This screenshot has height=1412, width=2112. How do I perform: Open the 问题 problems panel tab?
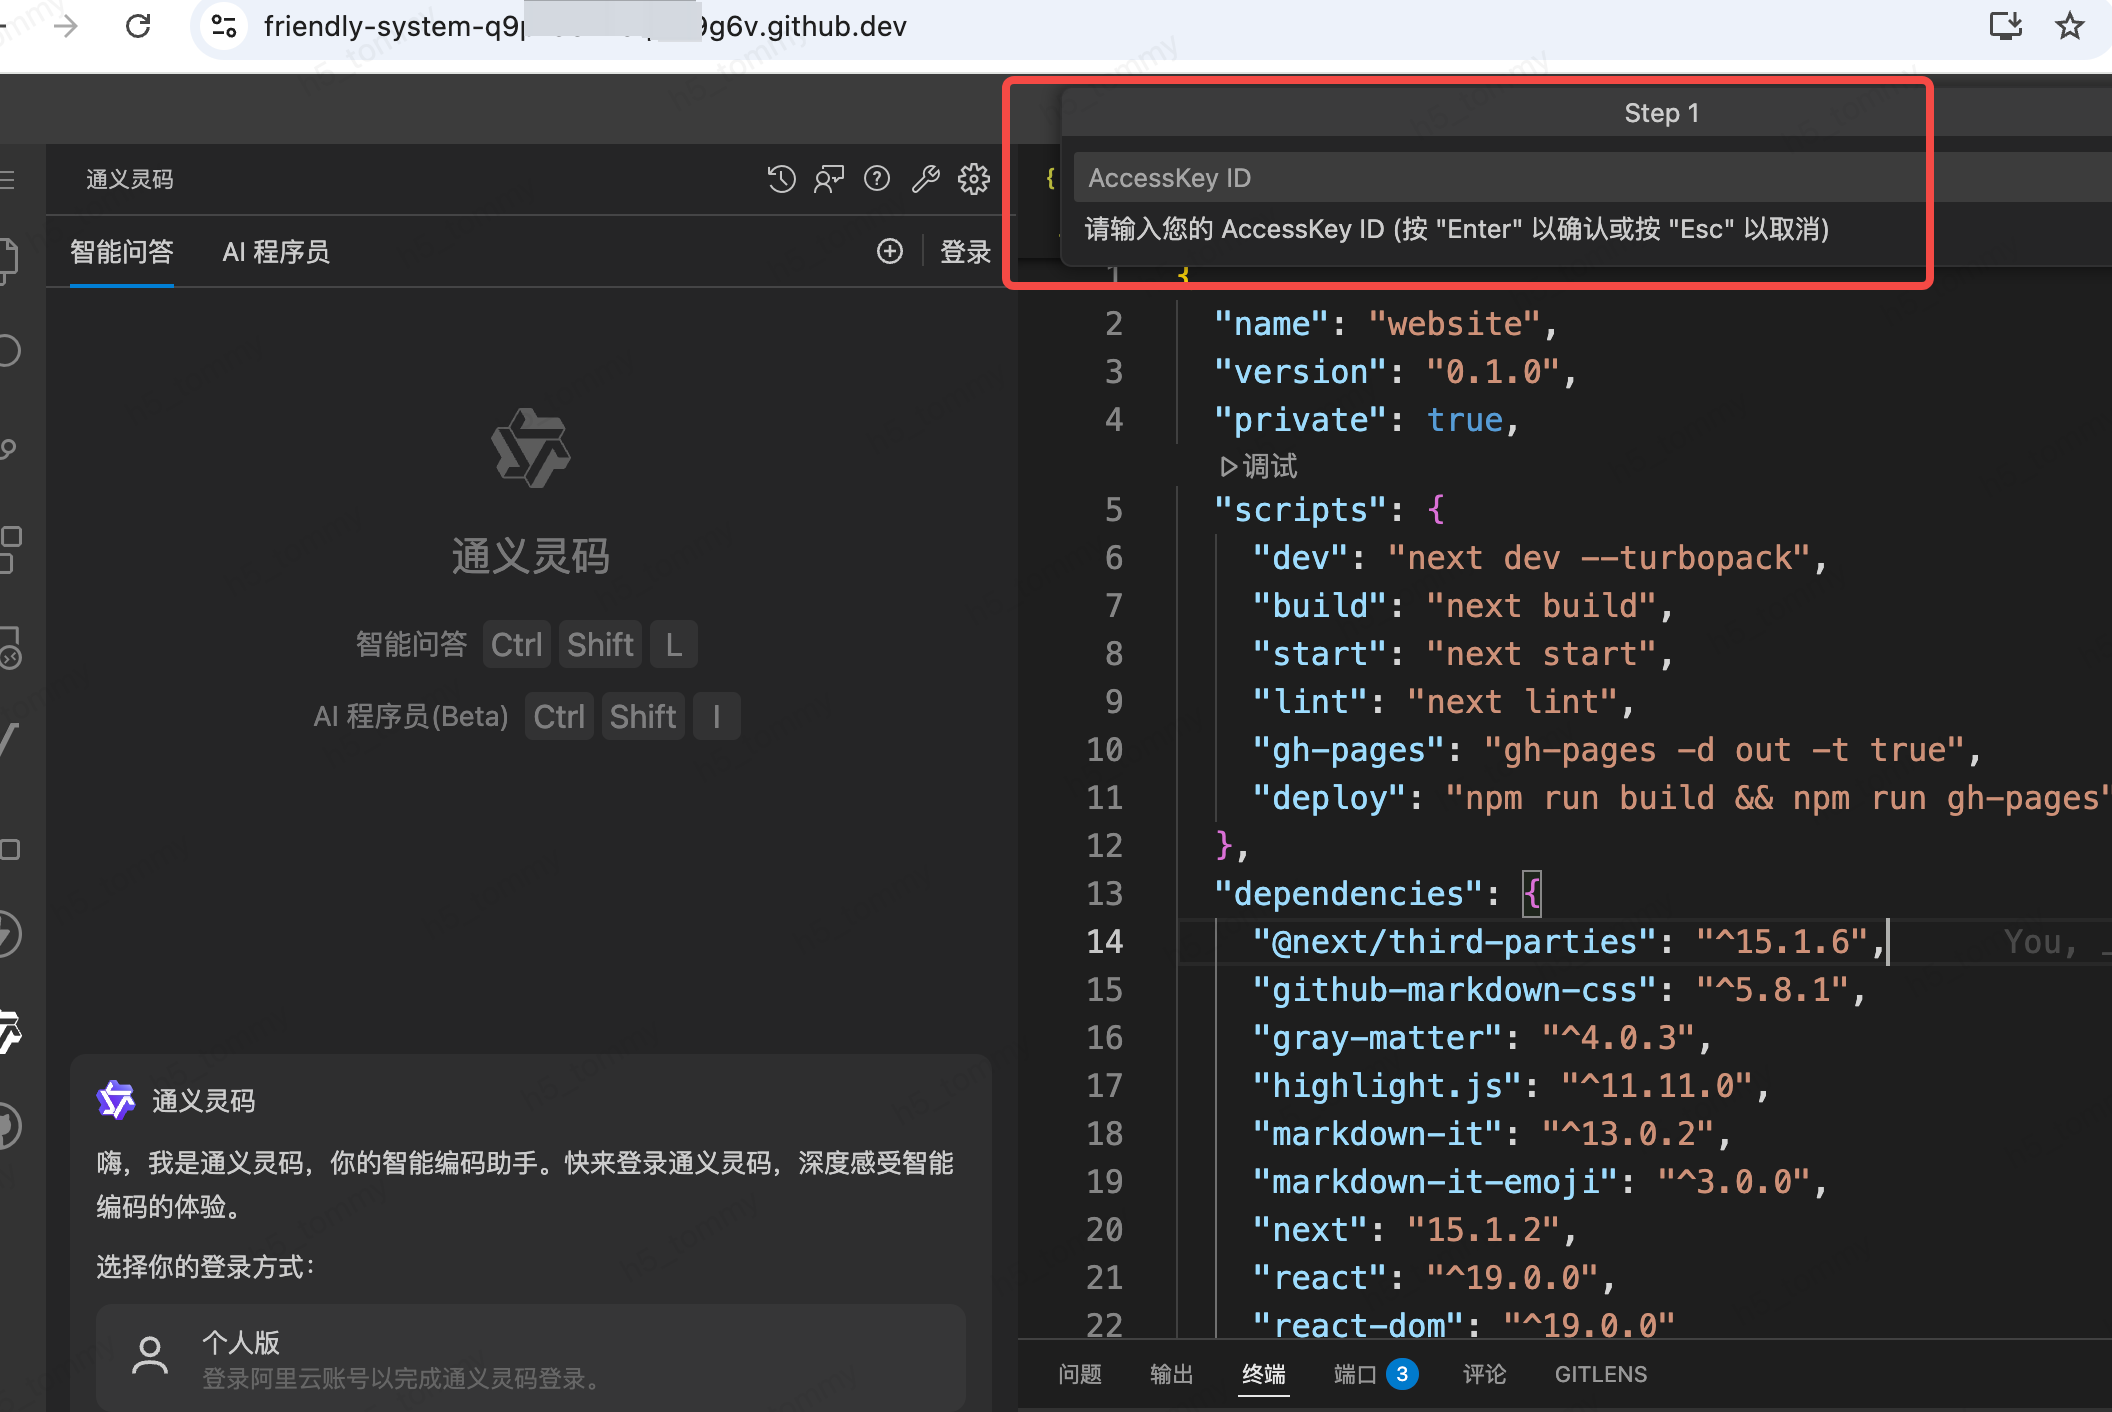pyautogui.click(x=1080, y=1374)
